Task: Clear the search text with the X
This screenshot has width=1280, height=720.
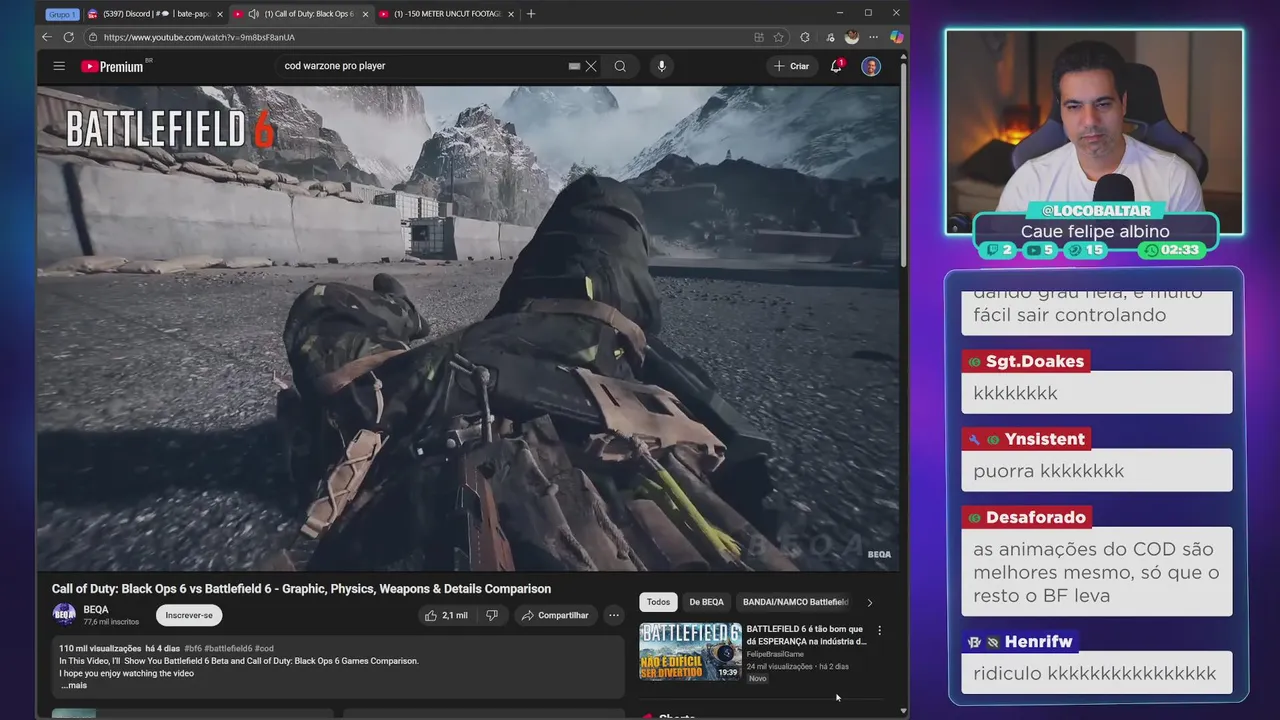Action: point(591,66)
